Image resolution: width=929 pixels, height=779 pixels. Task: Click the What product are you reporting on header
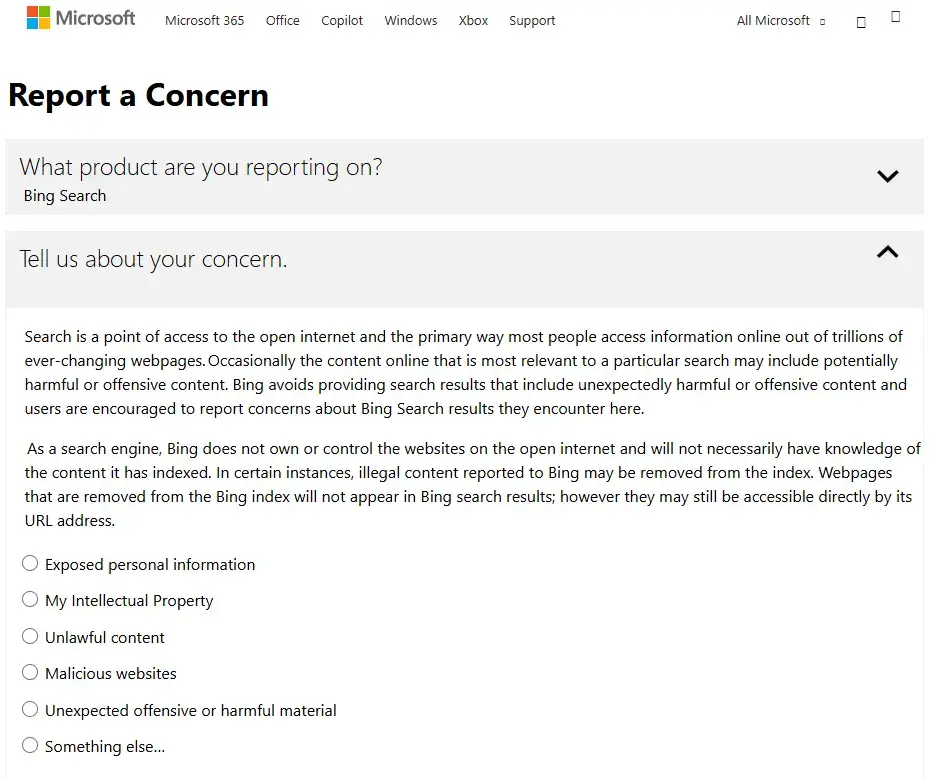[x=201, y=168]
